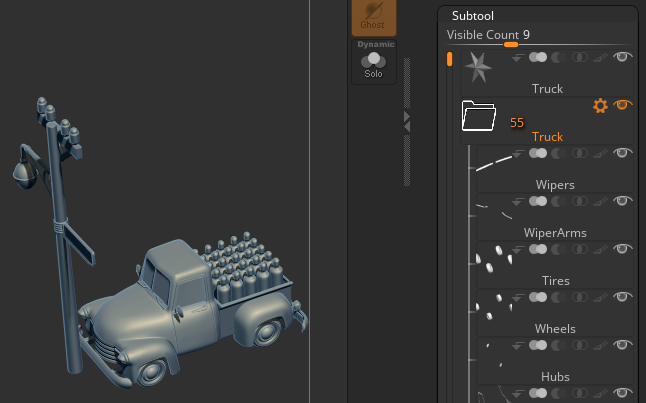Set union mode on top Truck subtool
The width and height of the screenshot is (646, 403).
pos(538,57)
